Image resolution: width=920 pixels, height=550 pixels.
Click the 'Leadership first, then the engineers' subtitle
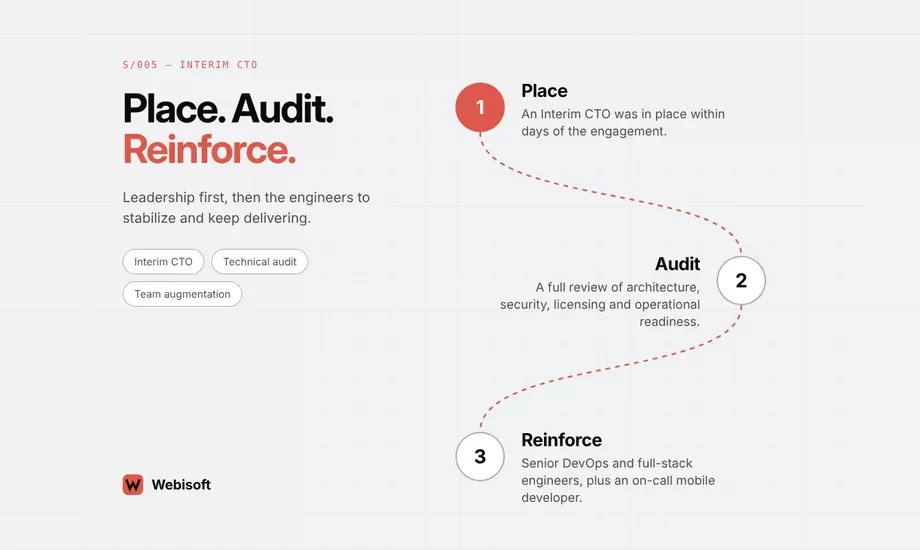246,208
